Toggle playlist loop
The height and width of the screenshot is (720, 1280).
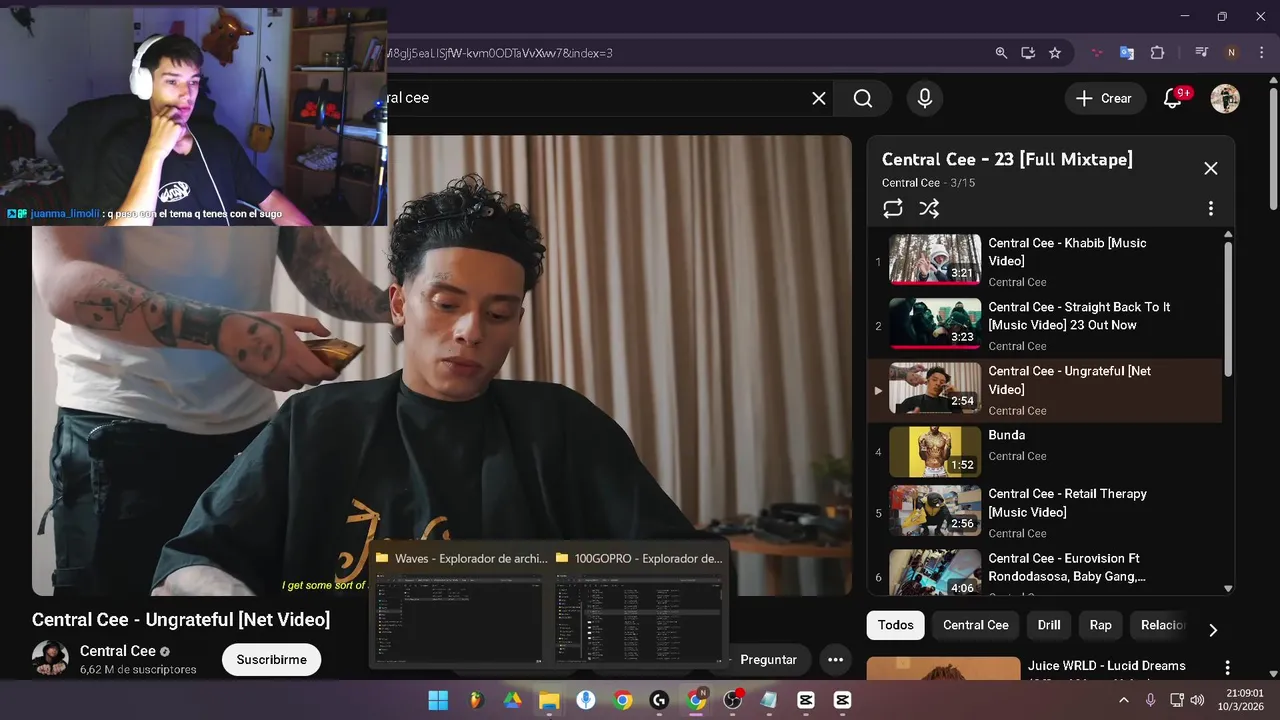893,208
